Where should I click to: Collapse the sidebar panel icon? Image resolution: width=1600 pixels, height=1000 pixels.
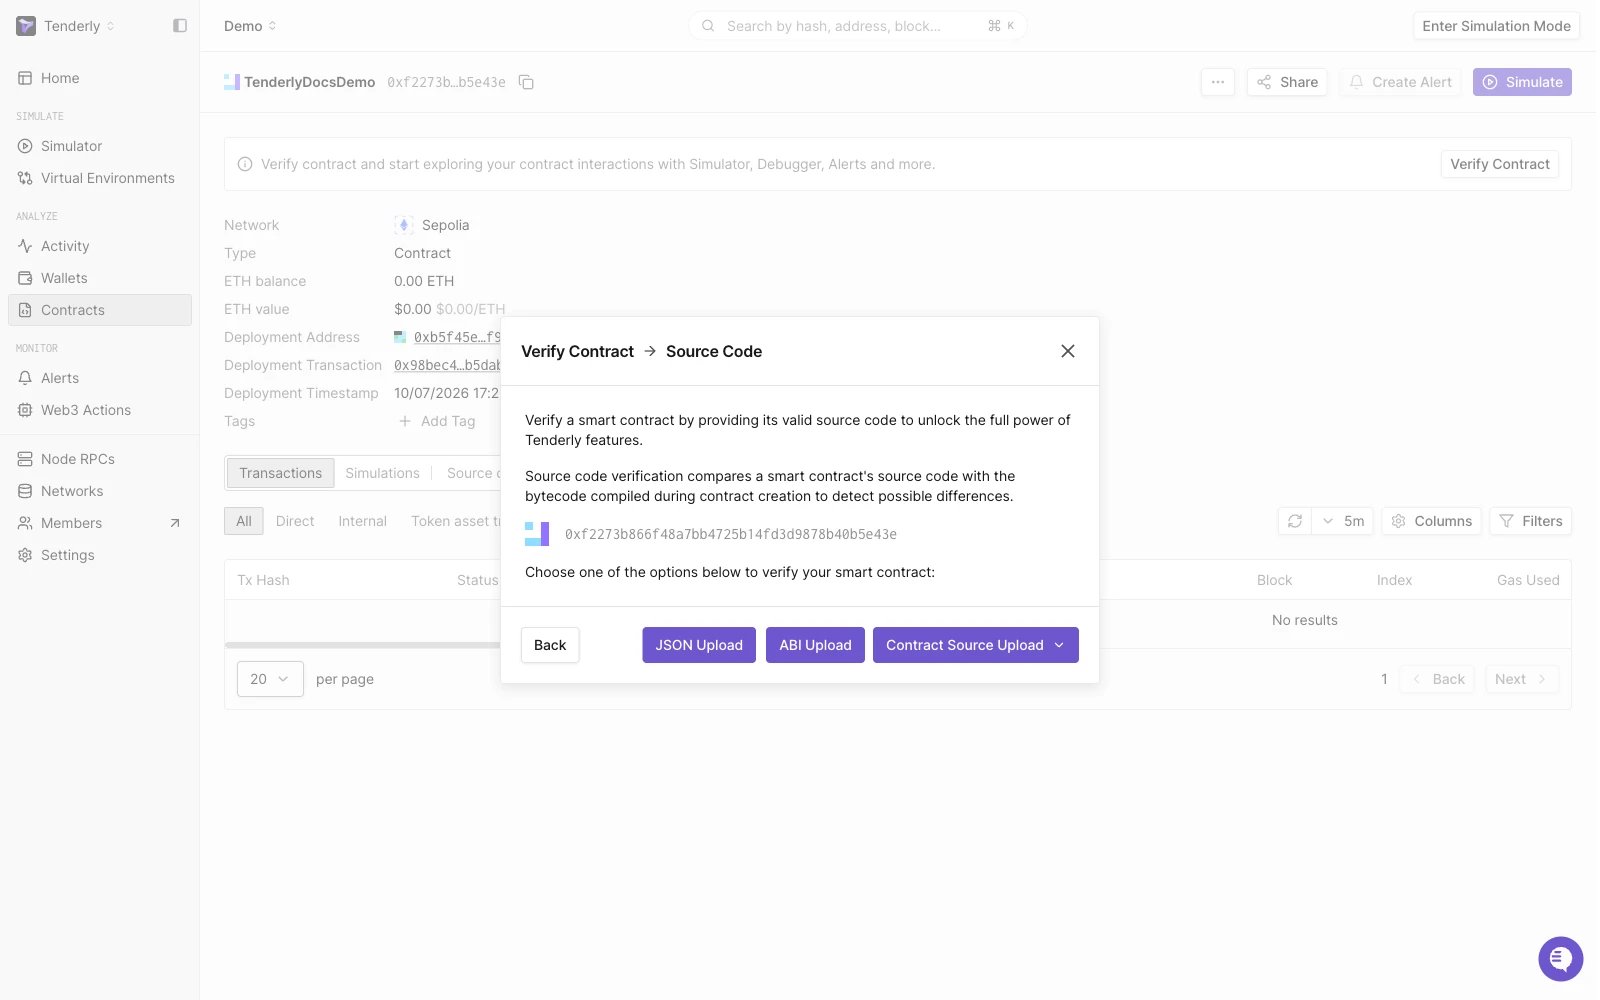pos(180,26)
